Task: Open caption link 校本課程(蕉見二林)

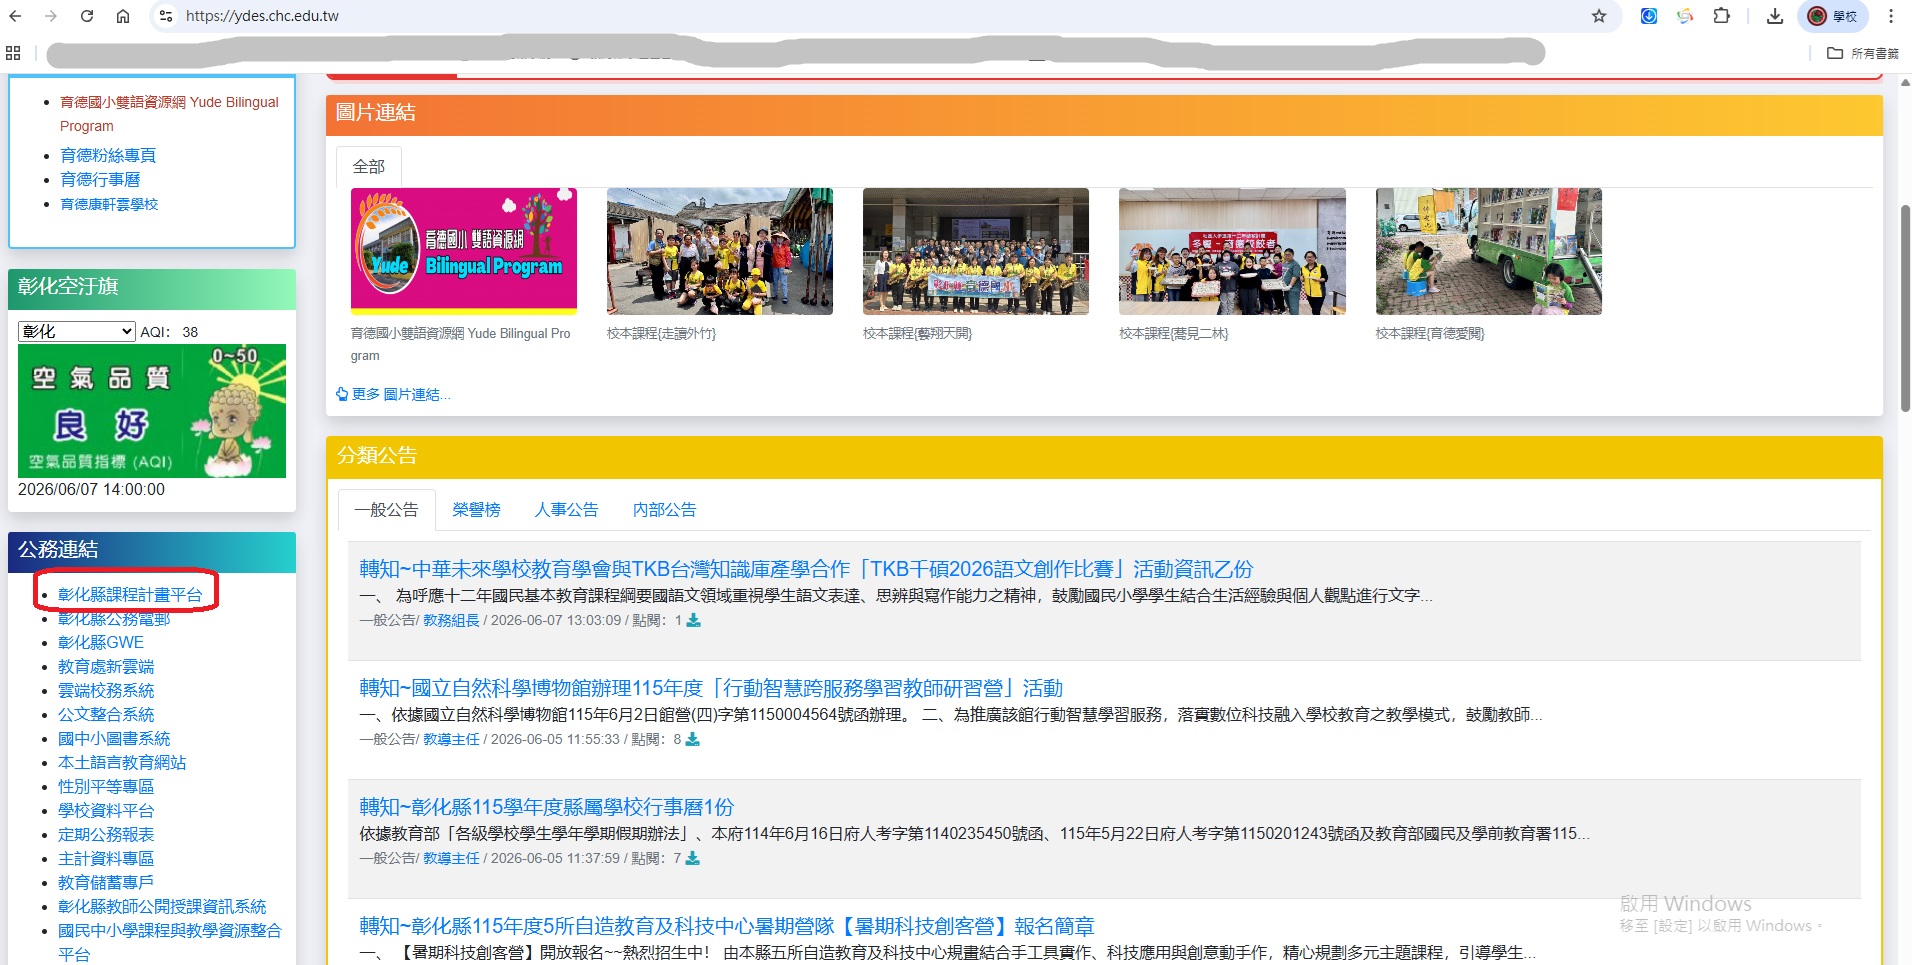Action: point(1173,333)
